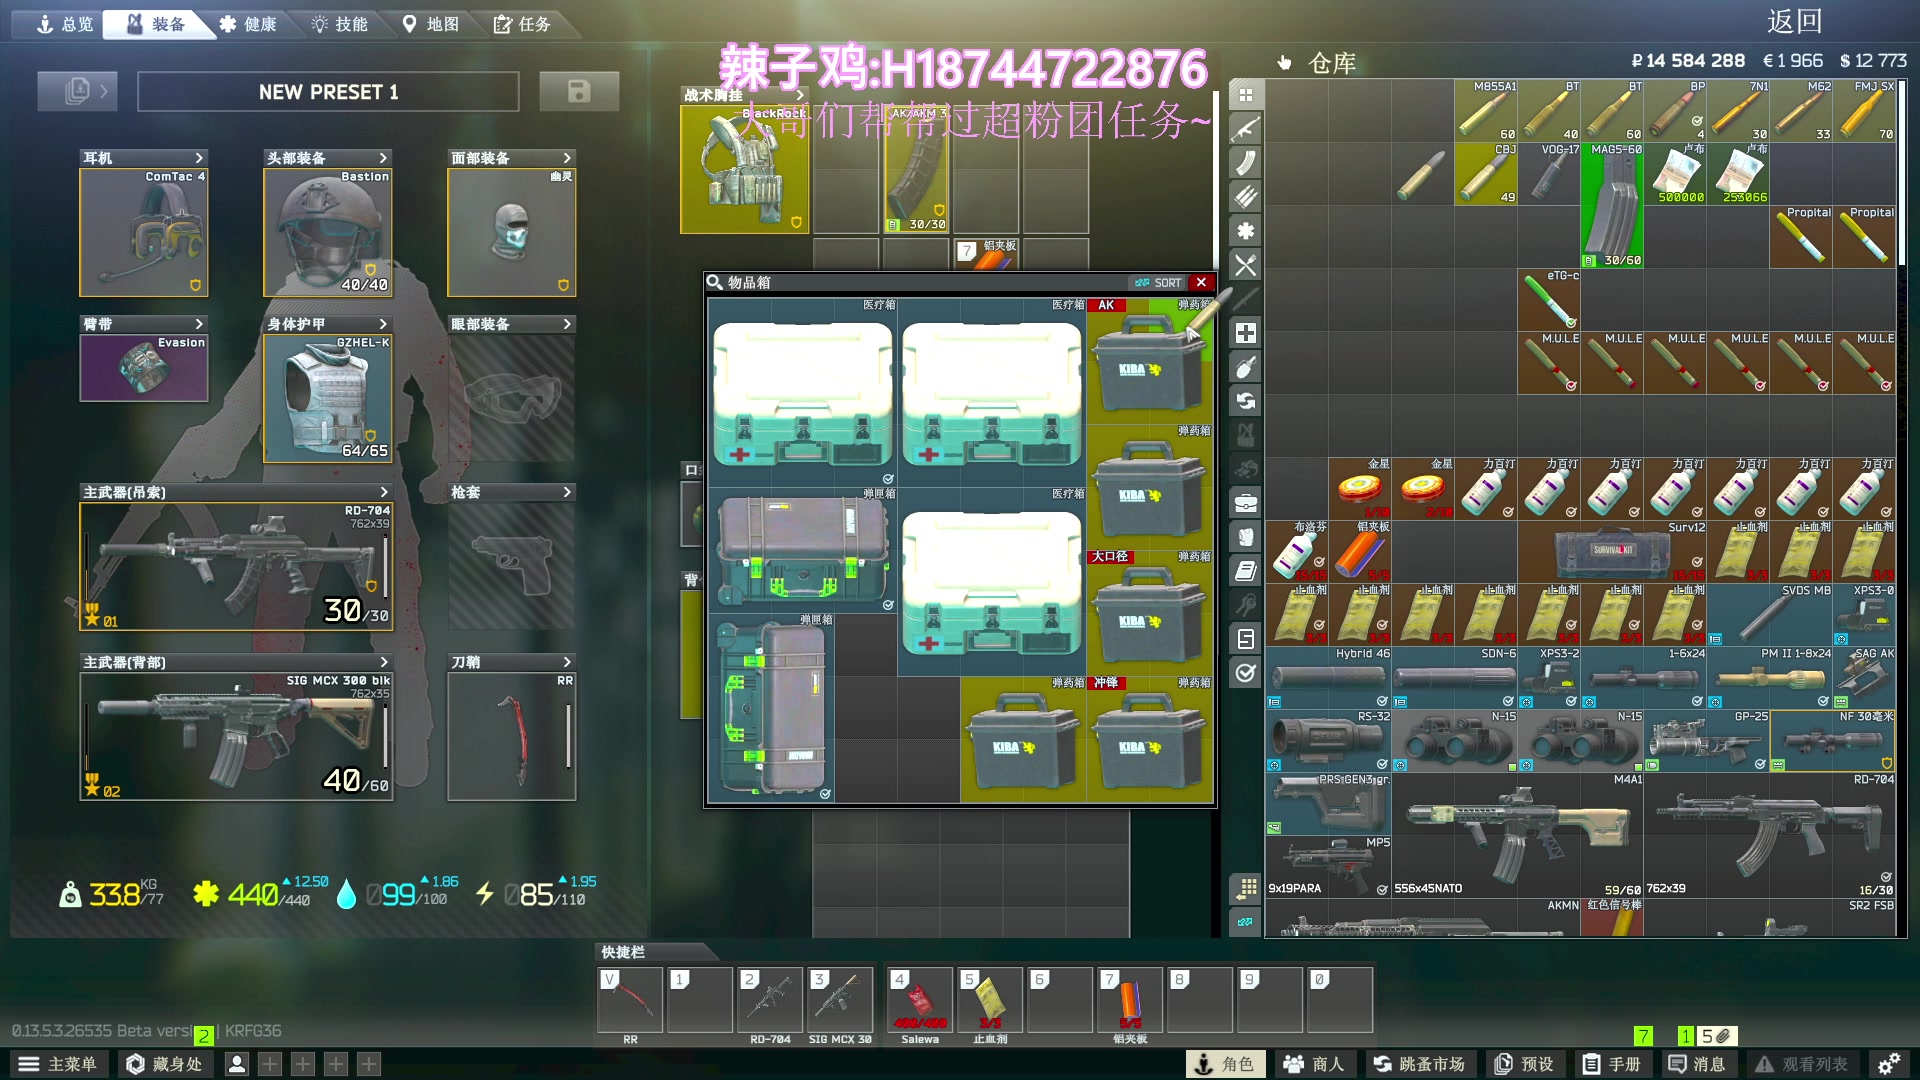Click the 角色 button in bottom bar
This screenshot has height=1080, width=1920.
(1225, 1064)
